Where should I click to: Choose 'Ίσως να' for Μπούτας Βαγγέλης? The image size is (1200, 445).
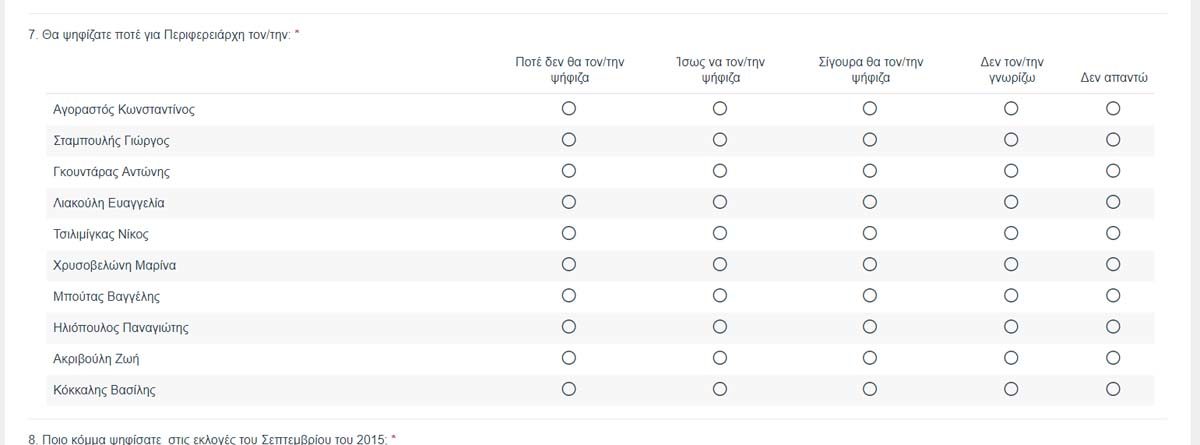pos(719,295)
